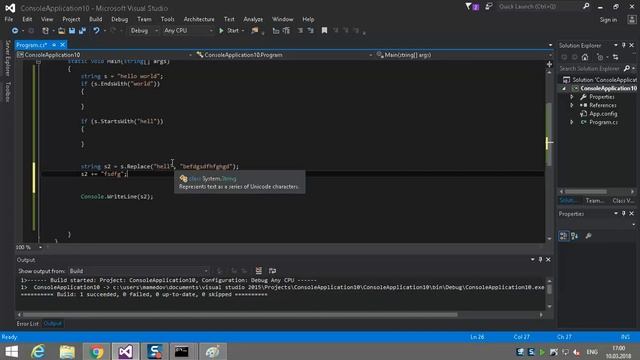Toggle auto-hide pin on Properties panel
The width and height of the screenshot is (640, 360).
pyautogui.click(x=624, y=213)
